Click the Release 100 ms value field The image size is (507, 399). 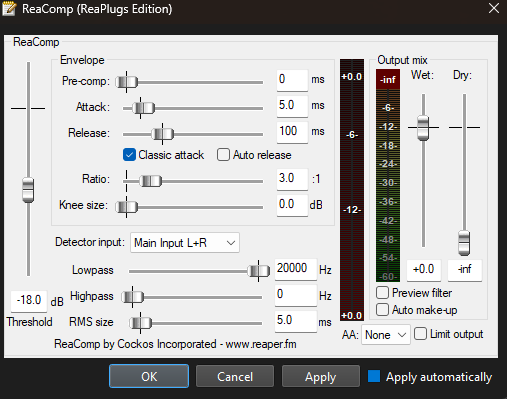(292, 132)
